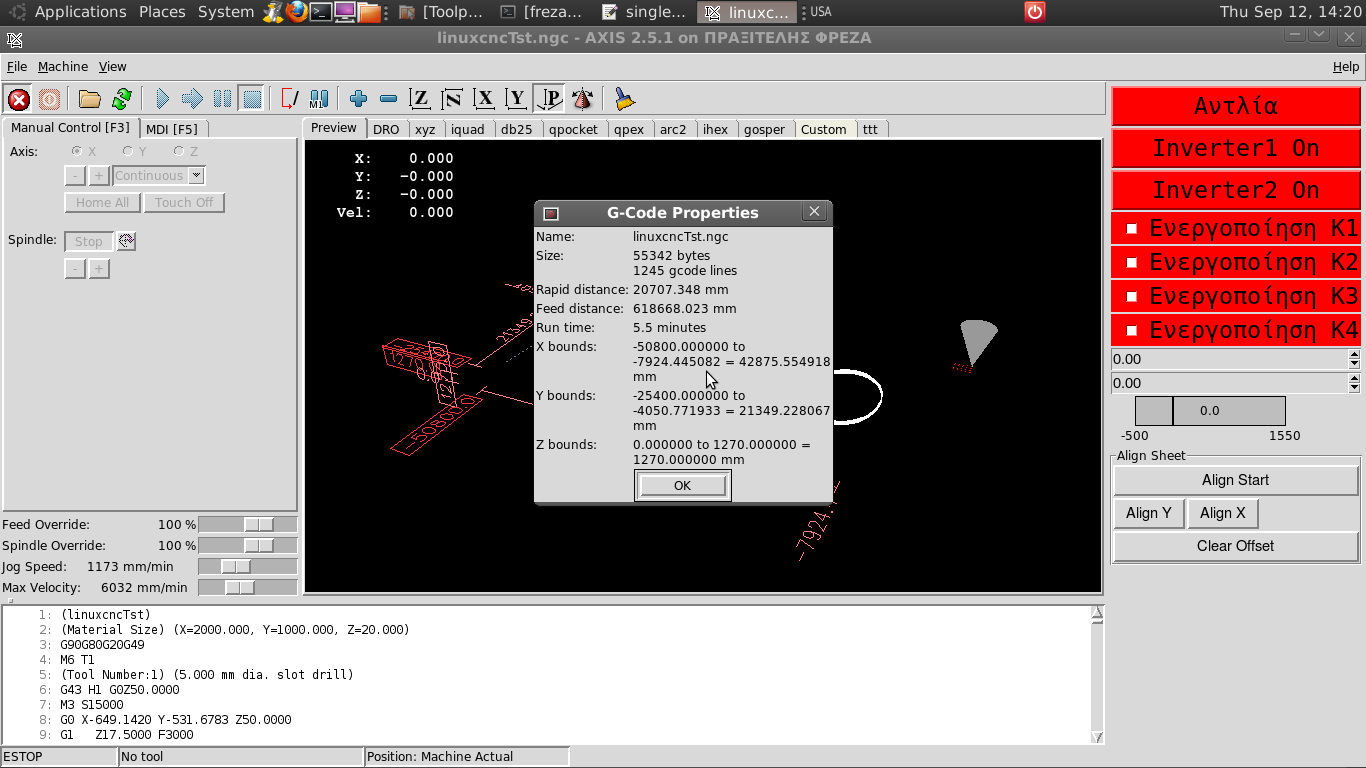This screenshot has height=768, width=1366.
Task: Toggle Inverter2 On
Action: [1236, 190]
